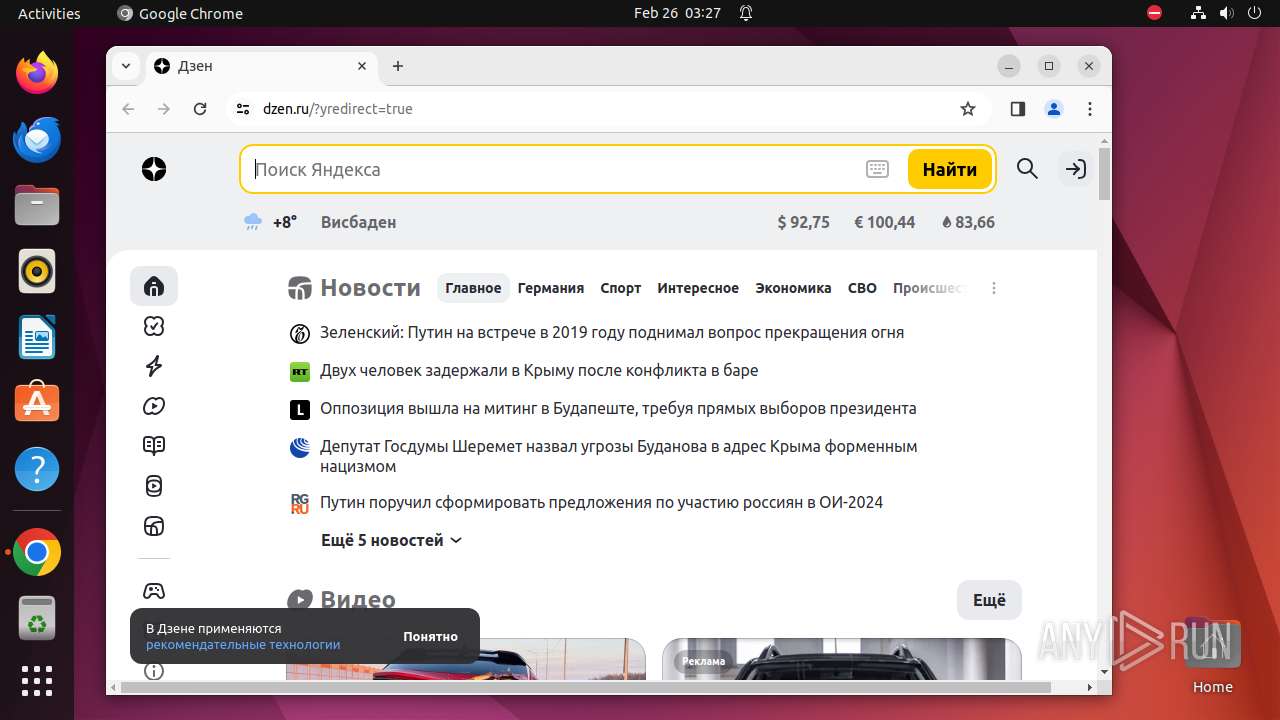Click the weather cloud icon

253,222
